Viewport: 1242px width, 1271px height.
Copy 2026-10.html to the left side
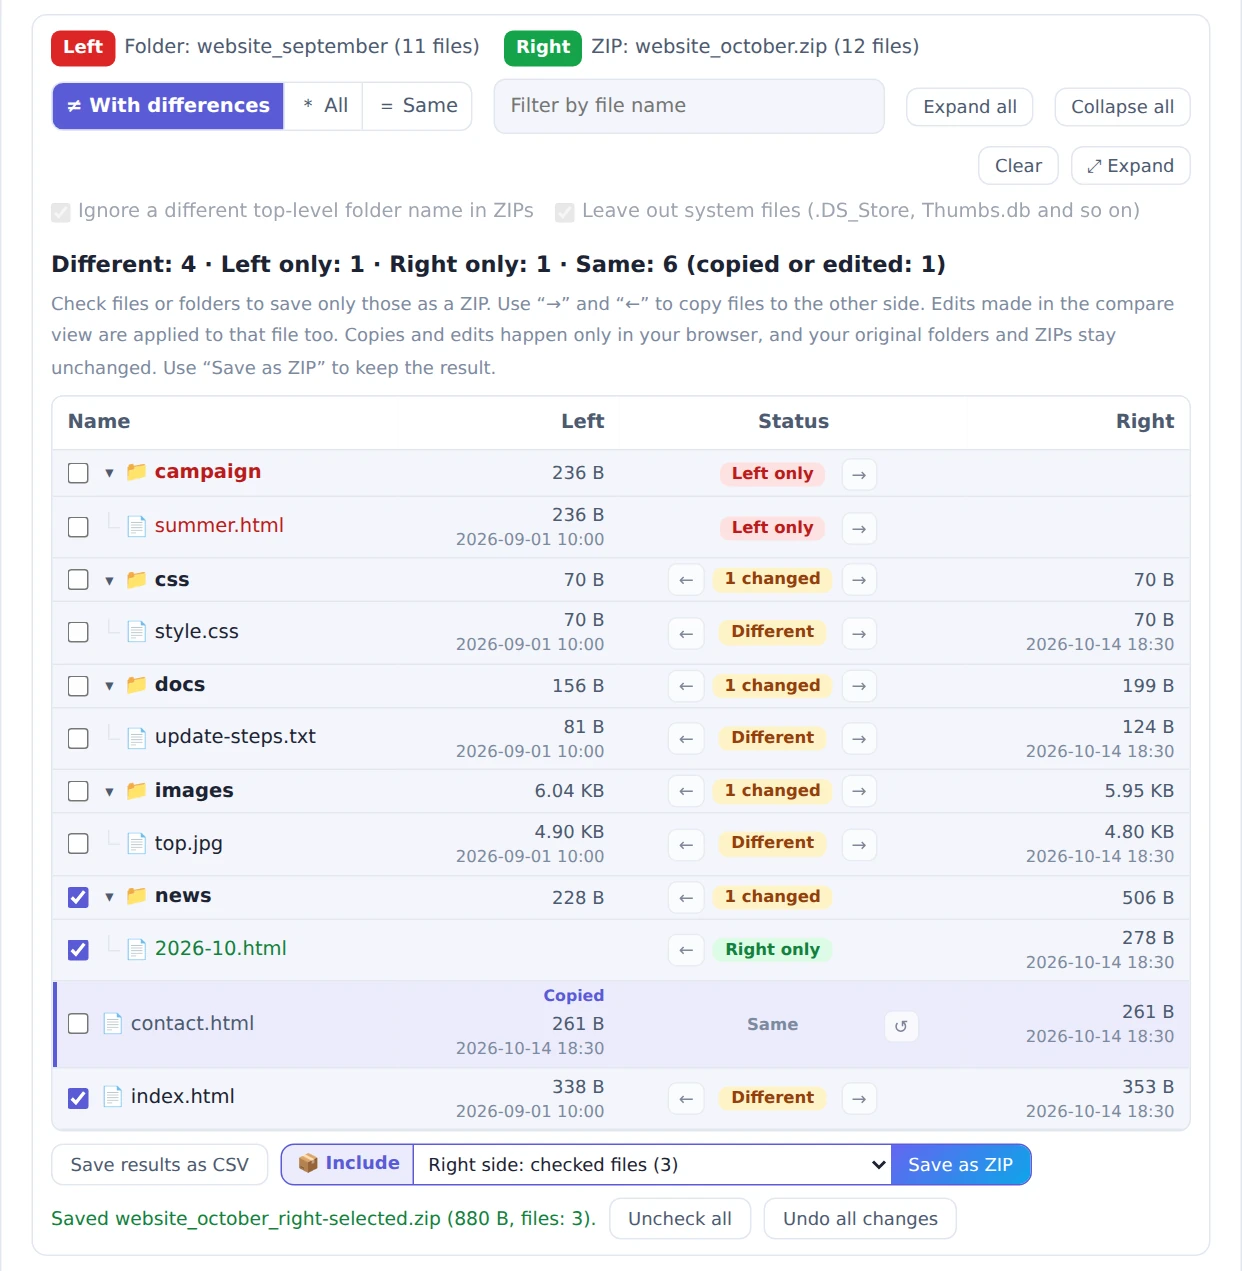(x=686, y=950)
